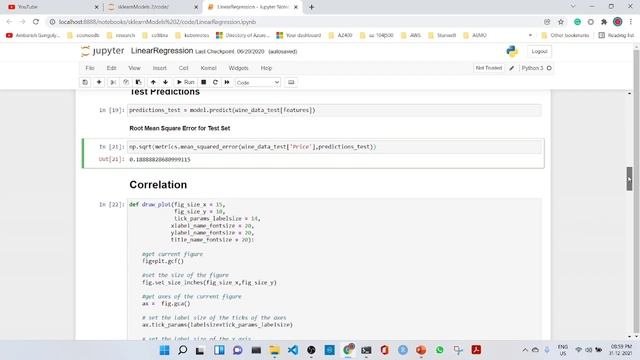Image resolution: width=640 pixels, height=360 pixels.
Task: Open PowerPoint from the taskbar
Action: pyautogui.click(x=421, y=350)
